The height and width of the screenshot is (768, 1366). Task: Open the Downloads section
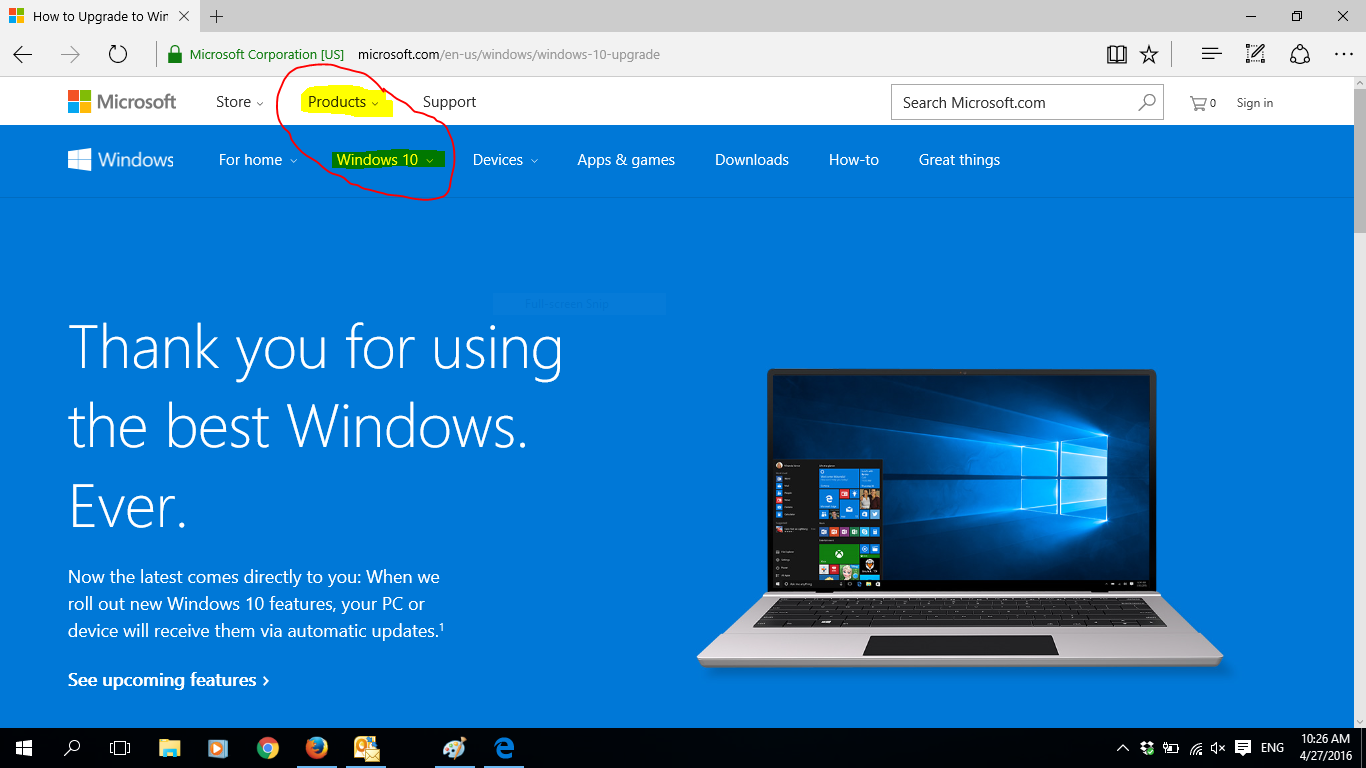click(752, 160)
